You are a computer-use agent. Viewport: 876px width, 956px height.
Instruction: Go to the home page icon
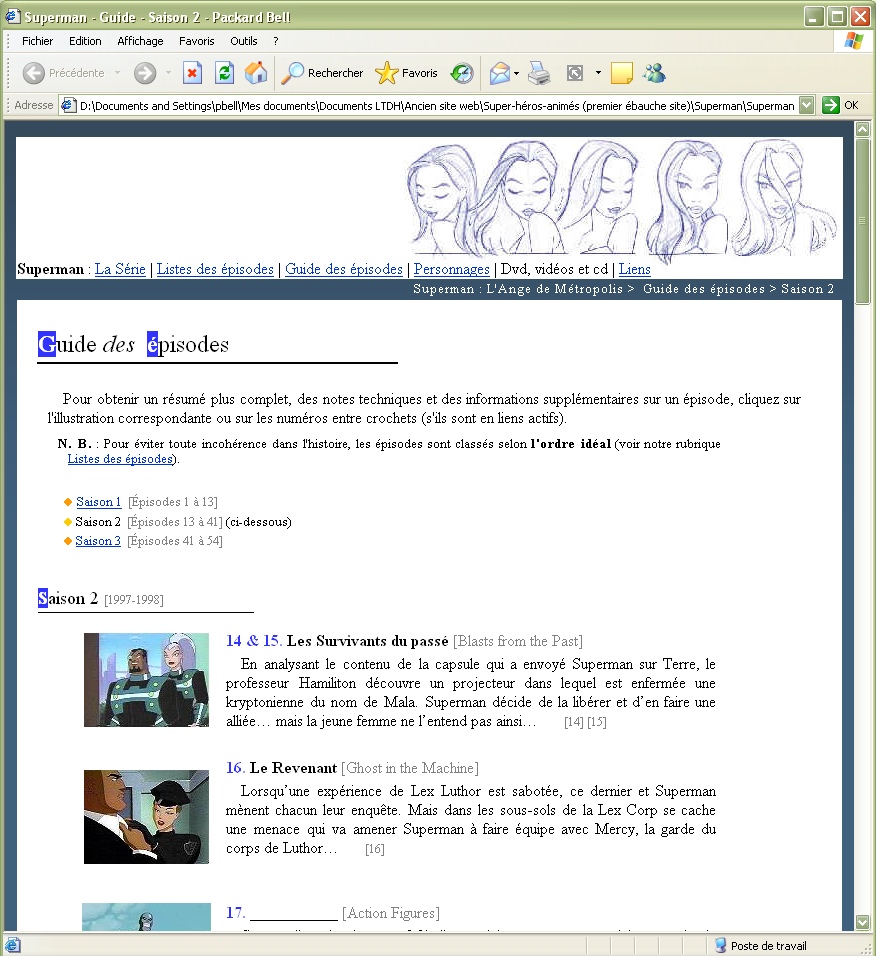pos(256,73)
